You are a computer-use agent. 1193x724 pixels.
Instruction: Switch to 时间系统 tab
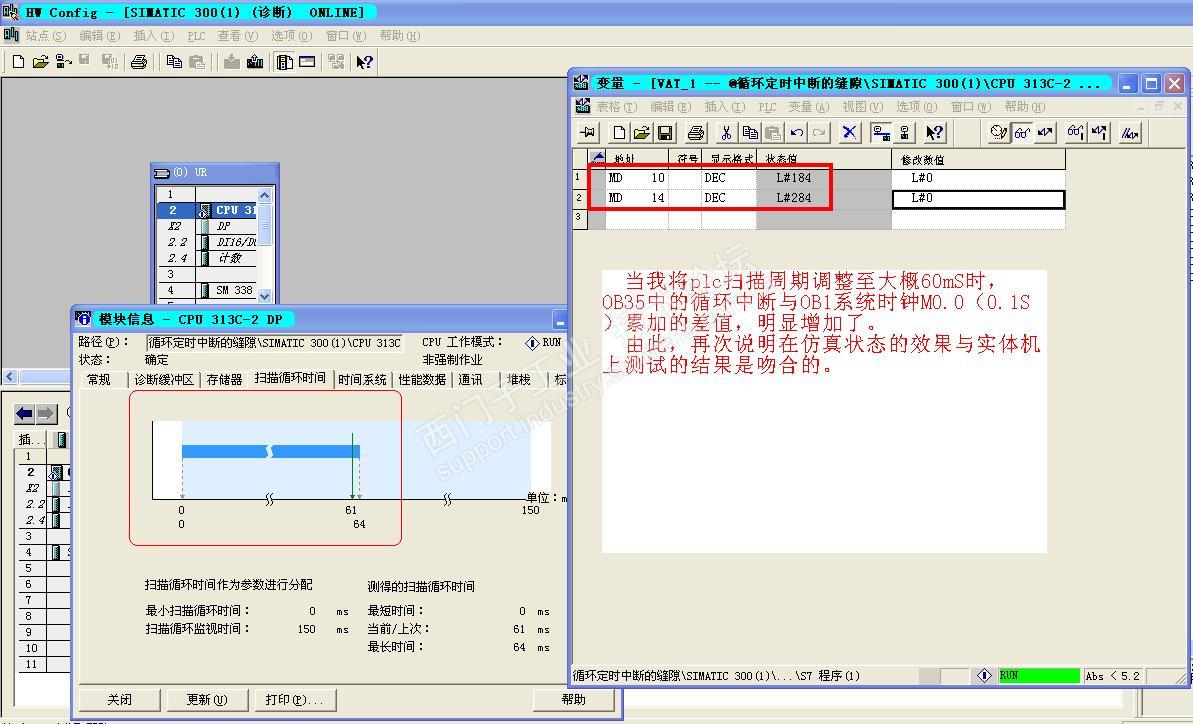pyautogui.click(x=362, y=379)
